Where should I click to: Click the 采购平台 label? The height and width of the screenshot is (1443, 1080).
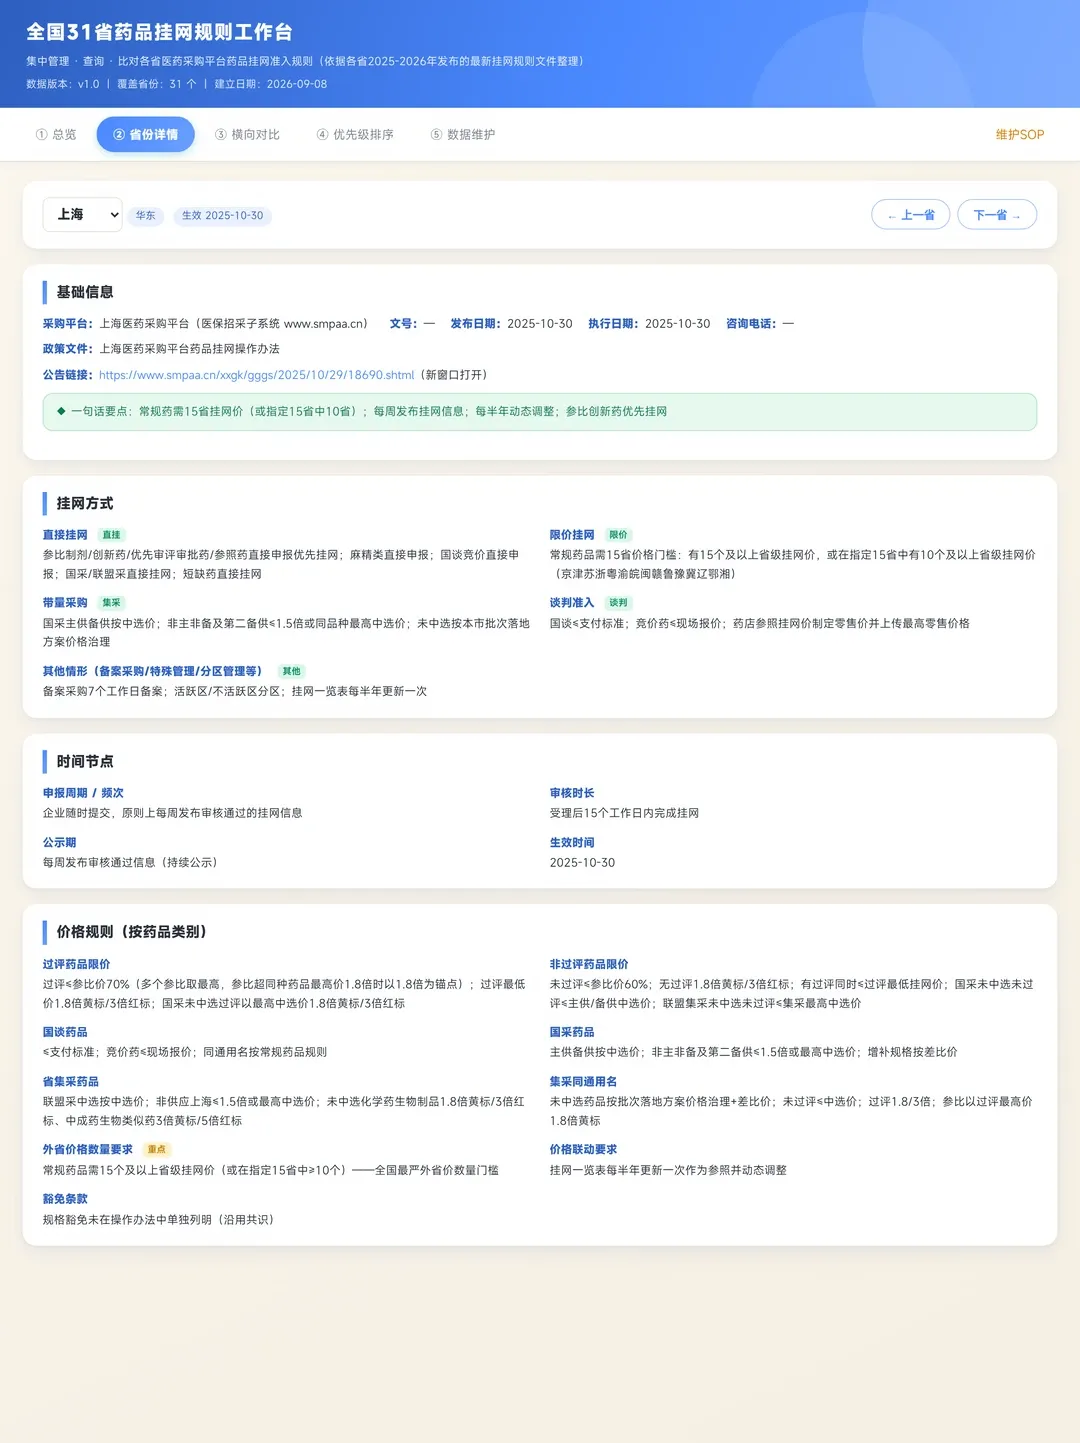point(68,324)
